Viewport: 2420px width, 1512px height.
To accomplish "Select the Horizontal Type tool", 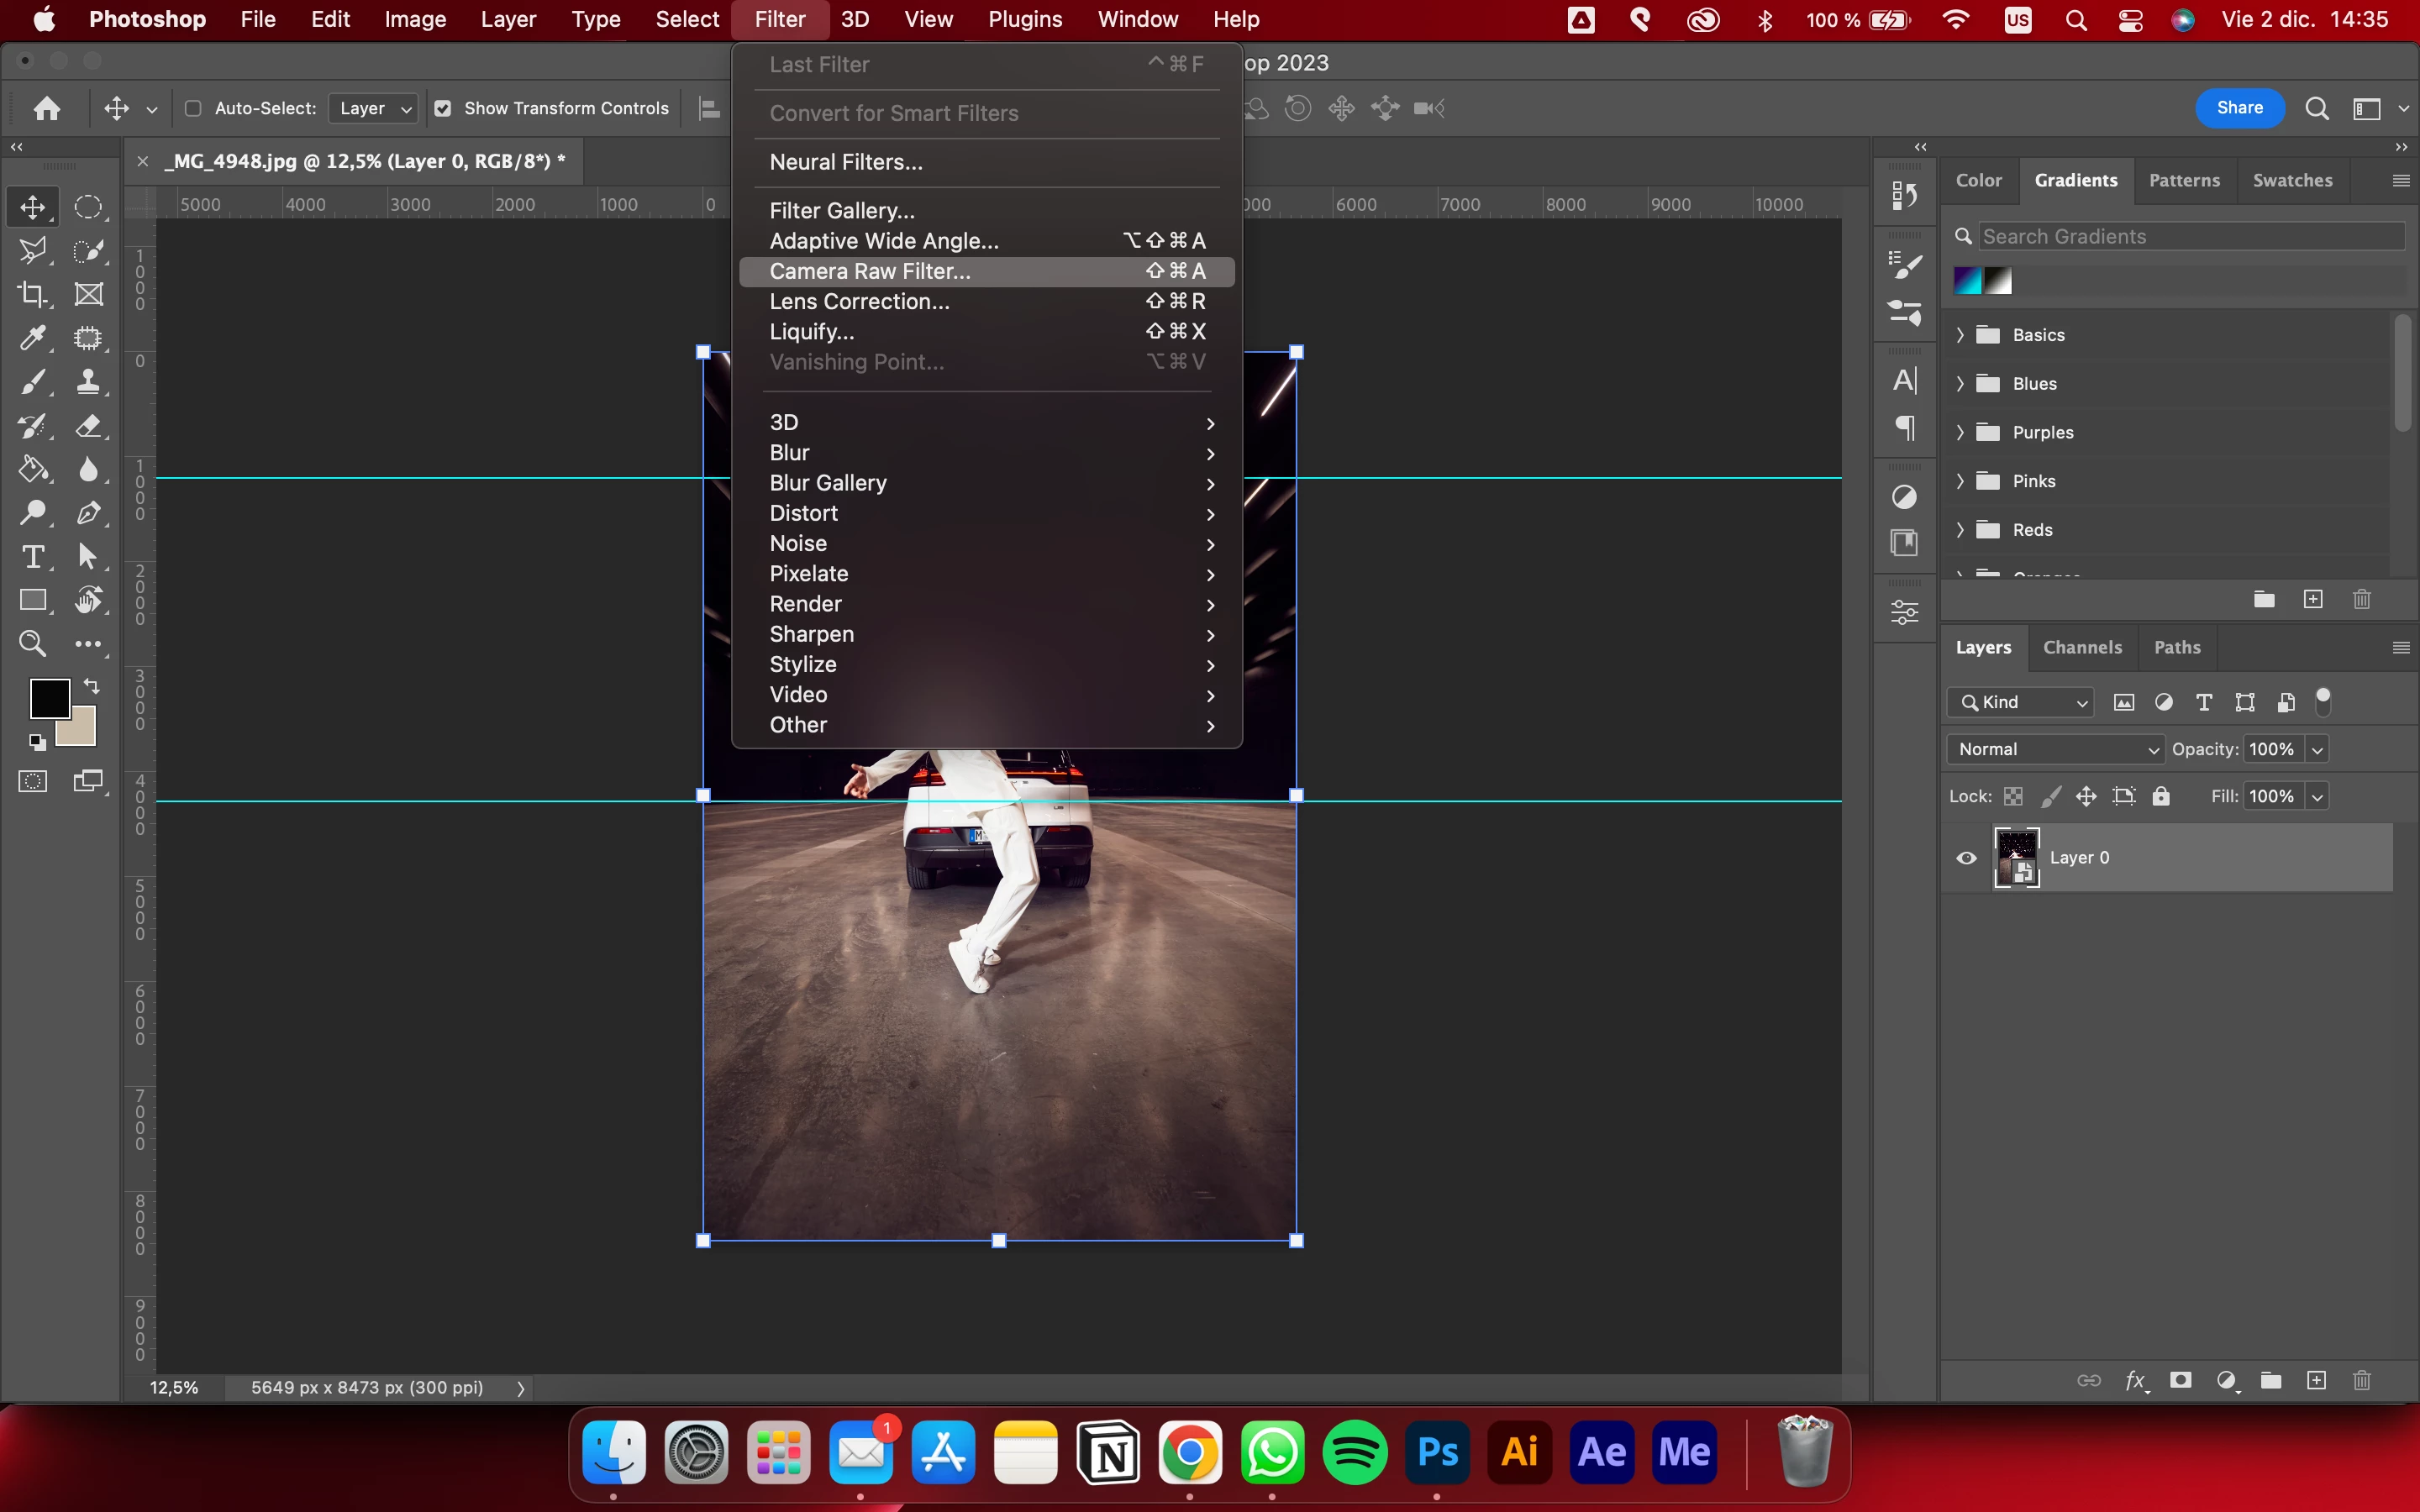I will tap(32, 557).
